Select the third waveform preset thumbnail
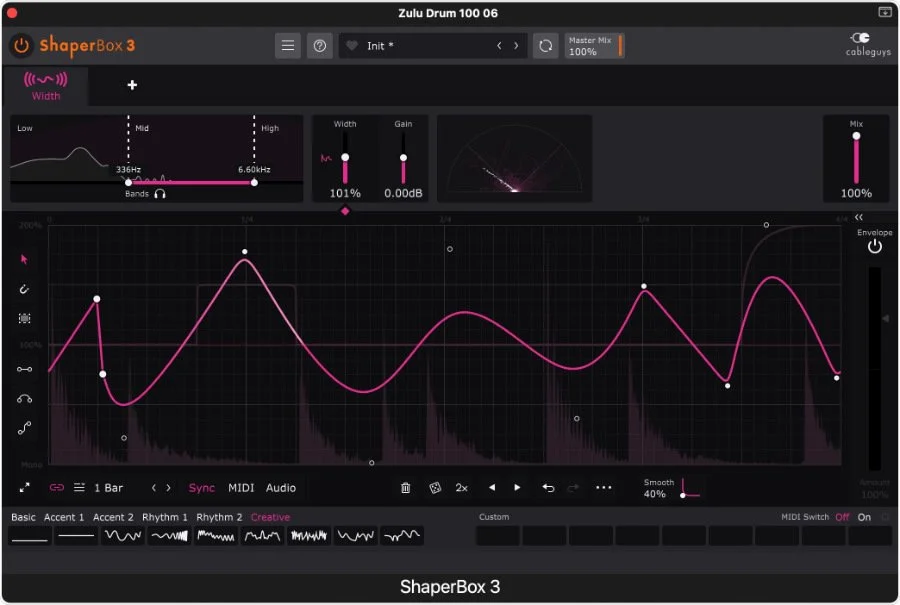 [123, 536]
